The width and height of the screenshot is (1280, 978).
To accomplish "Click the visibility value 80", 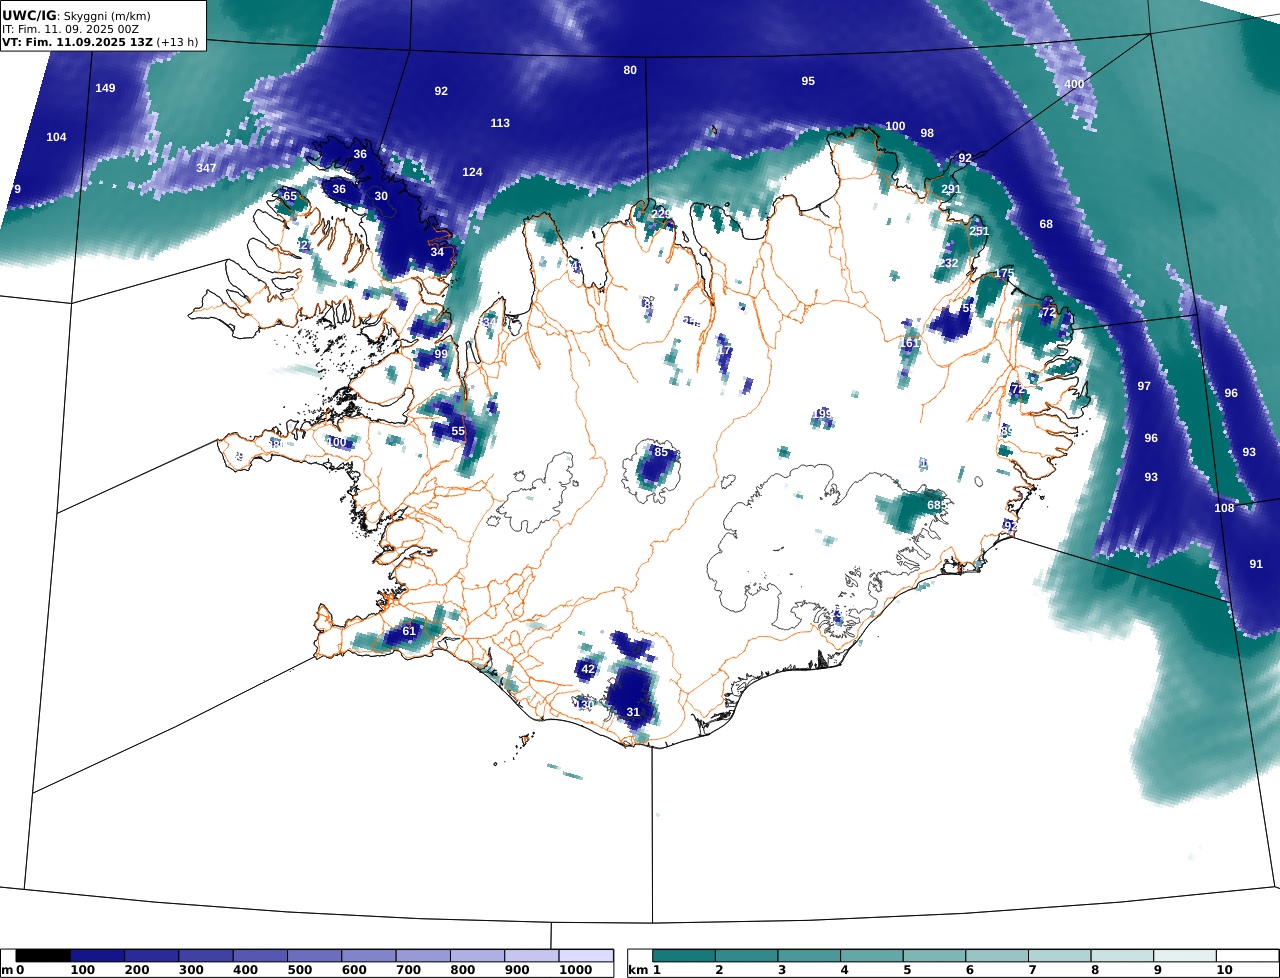I will click(x=630, y=70).
